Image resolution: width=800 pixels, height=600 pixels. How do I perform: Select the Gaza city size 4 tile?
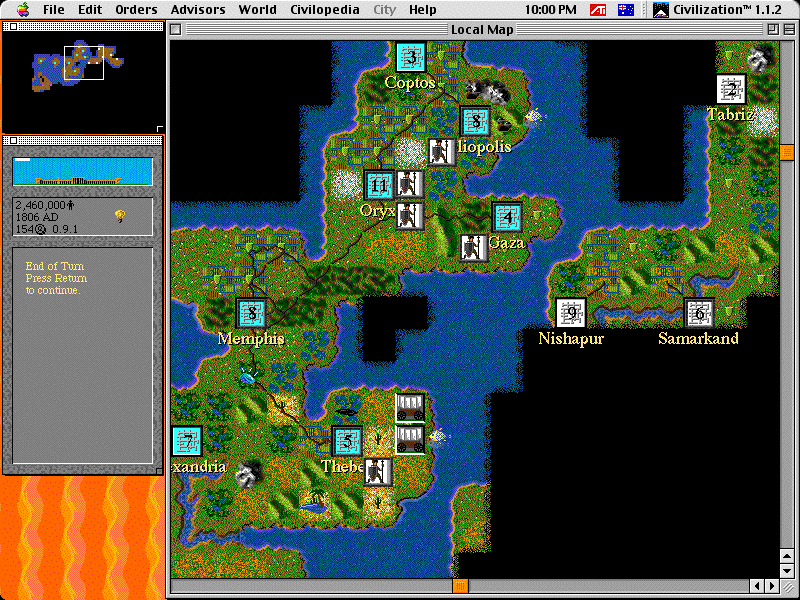coord(507,217)
